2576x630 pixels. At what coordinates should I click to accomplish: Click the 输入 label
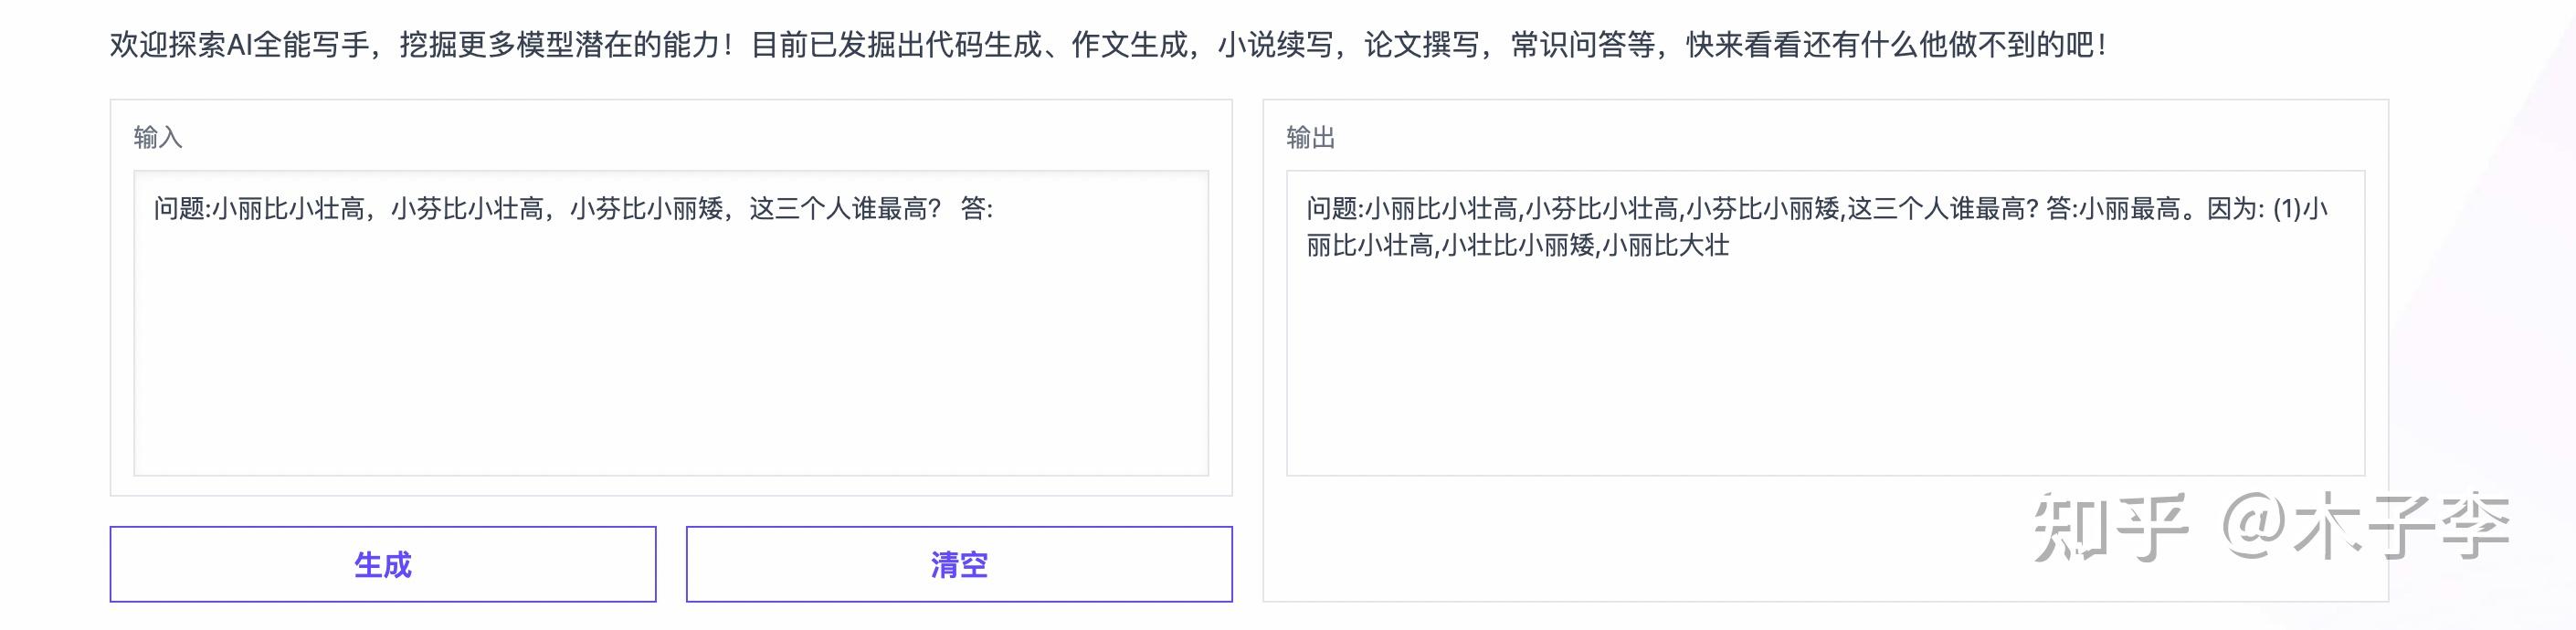pos(158,137)
